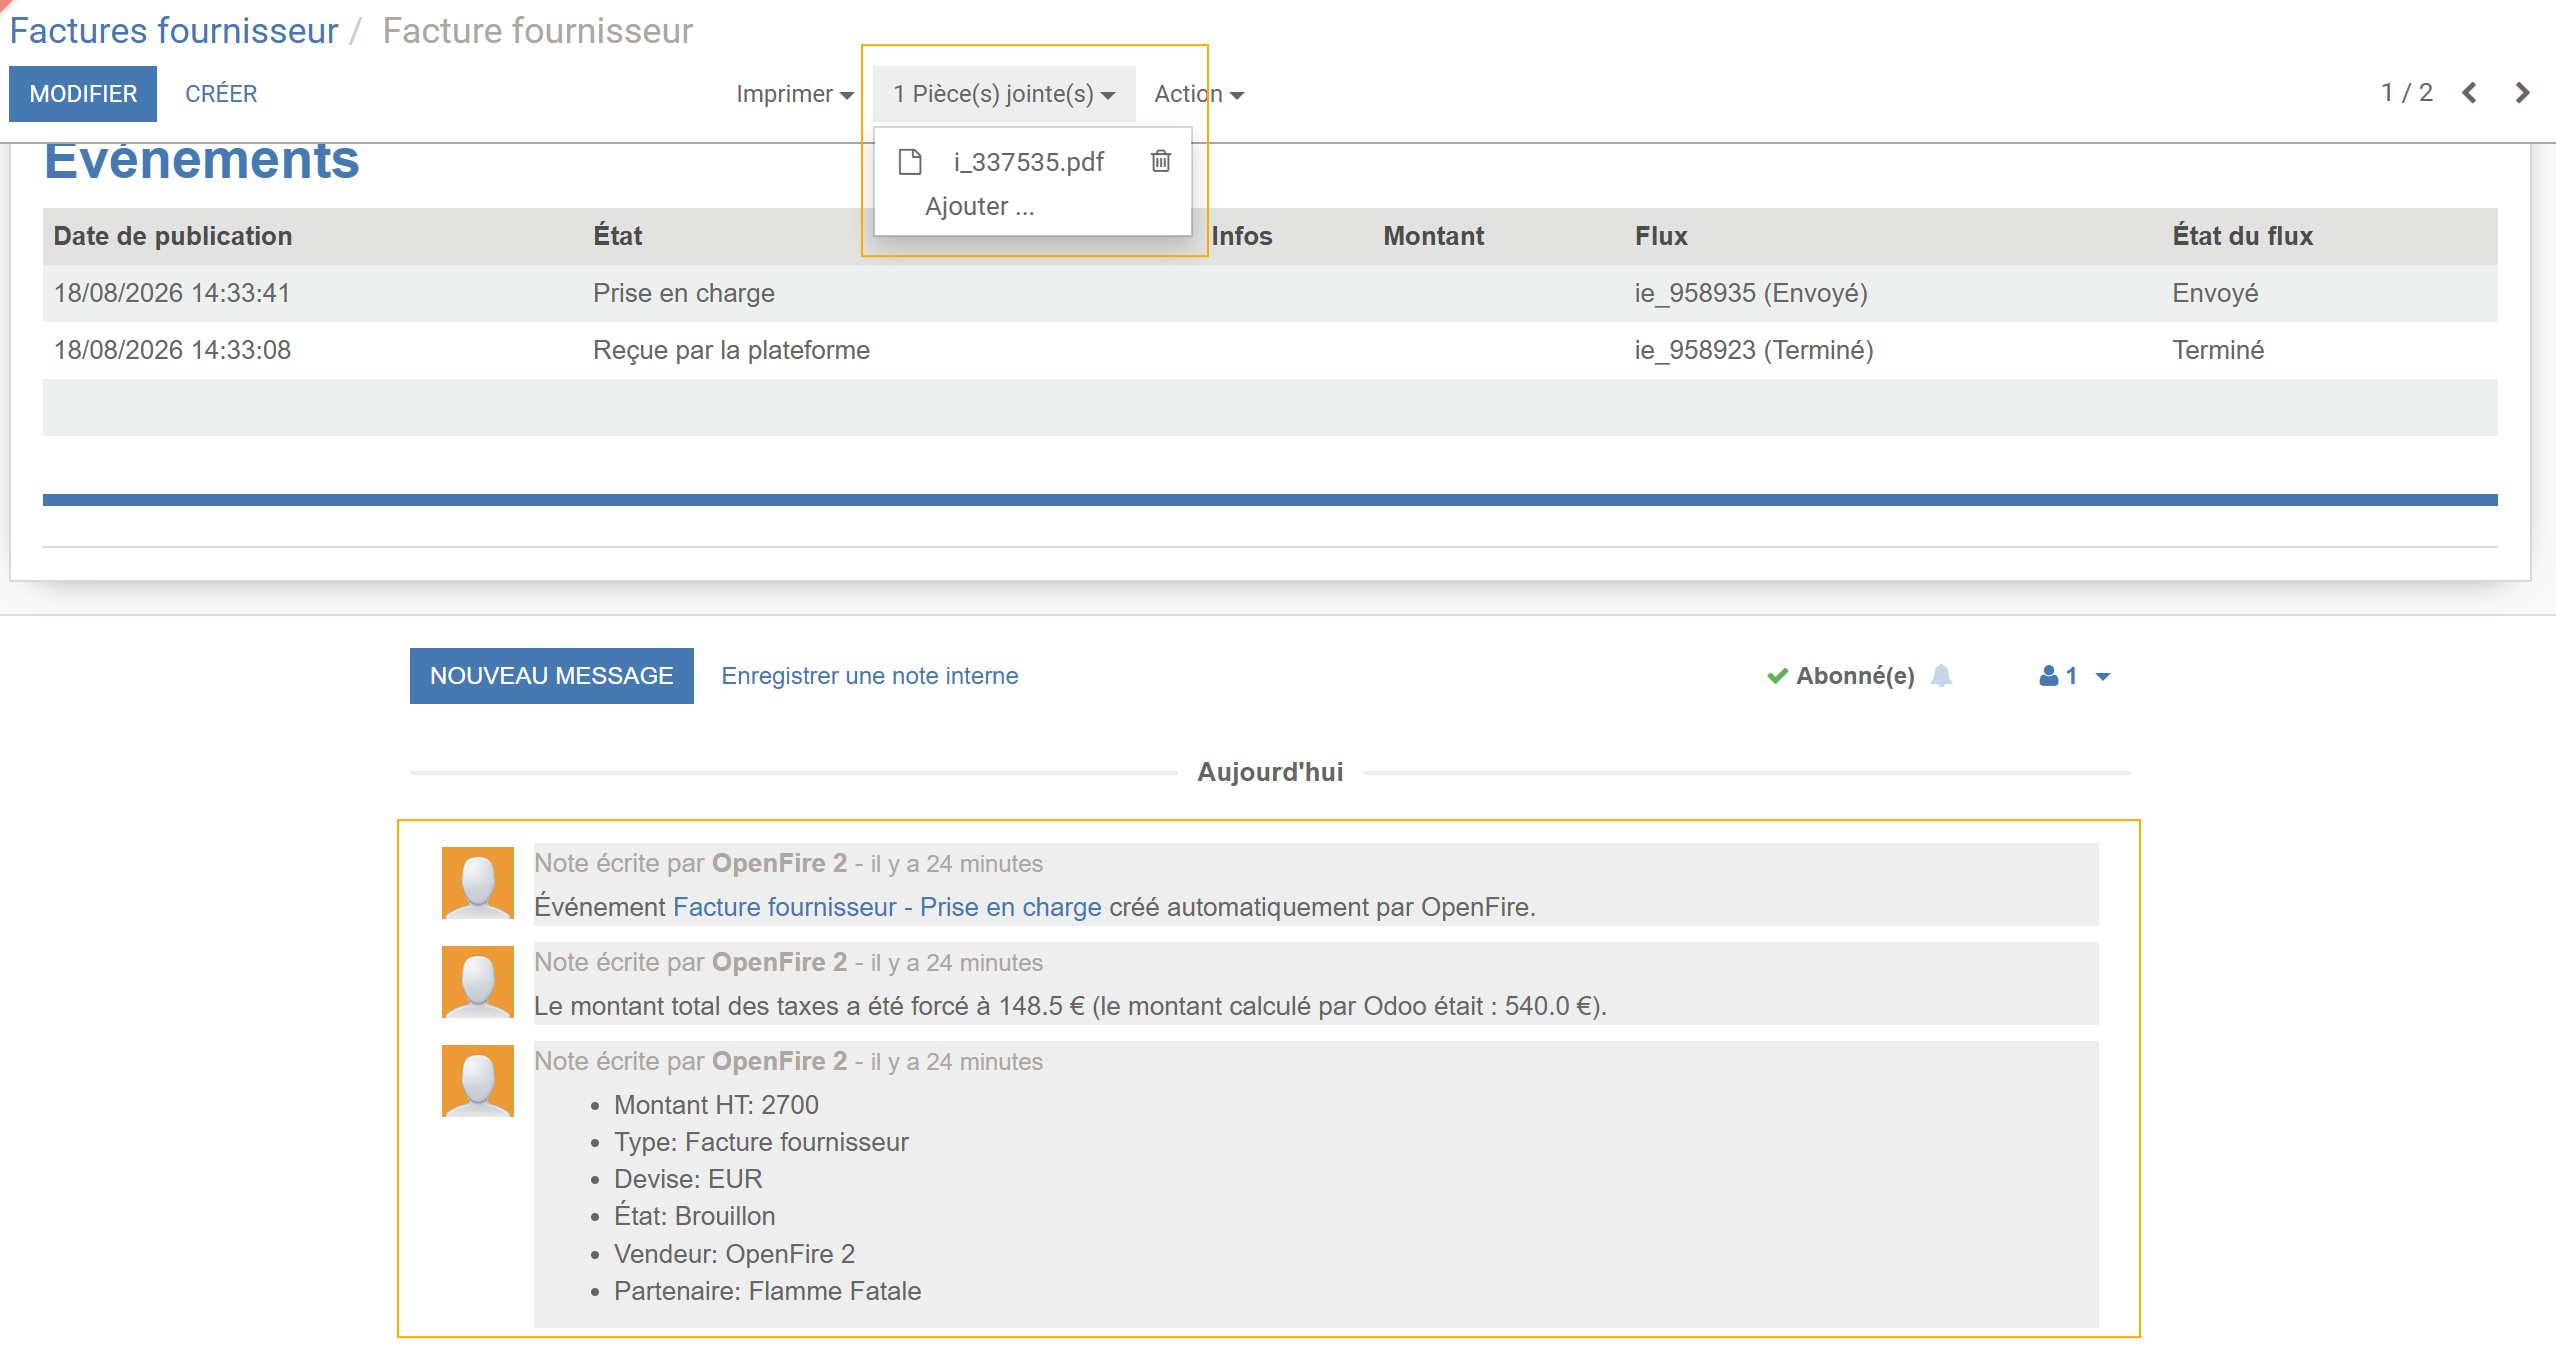This screenshot has width=2556, height=1346.
Task: Click the first OpenFire 2 avatar
Action: [x=478, y=883]
